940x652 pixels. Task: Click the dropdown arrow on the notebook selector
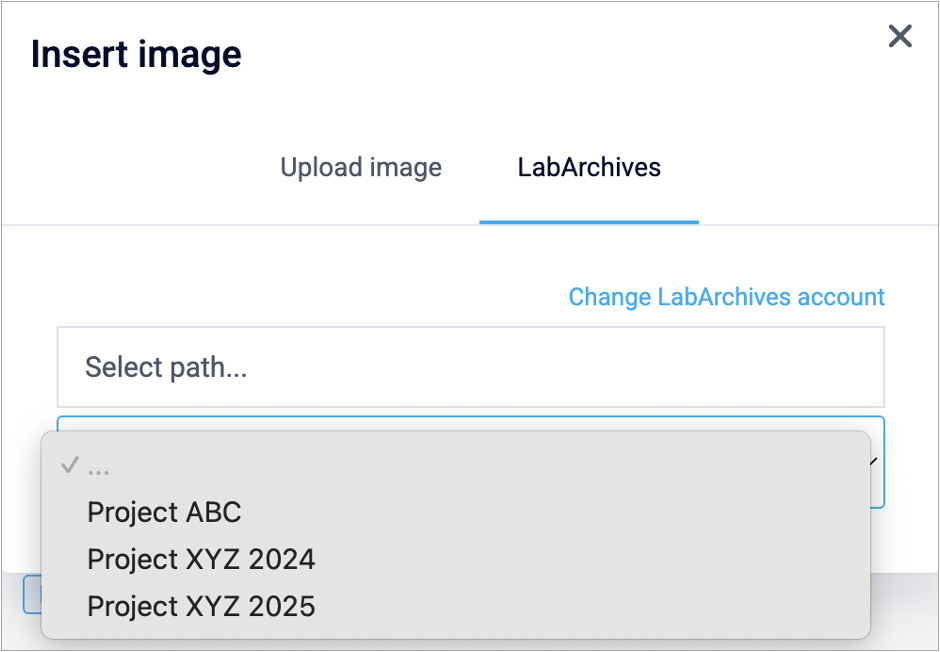[x=876, y=462]
